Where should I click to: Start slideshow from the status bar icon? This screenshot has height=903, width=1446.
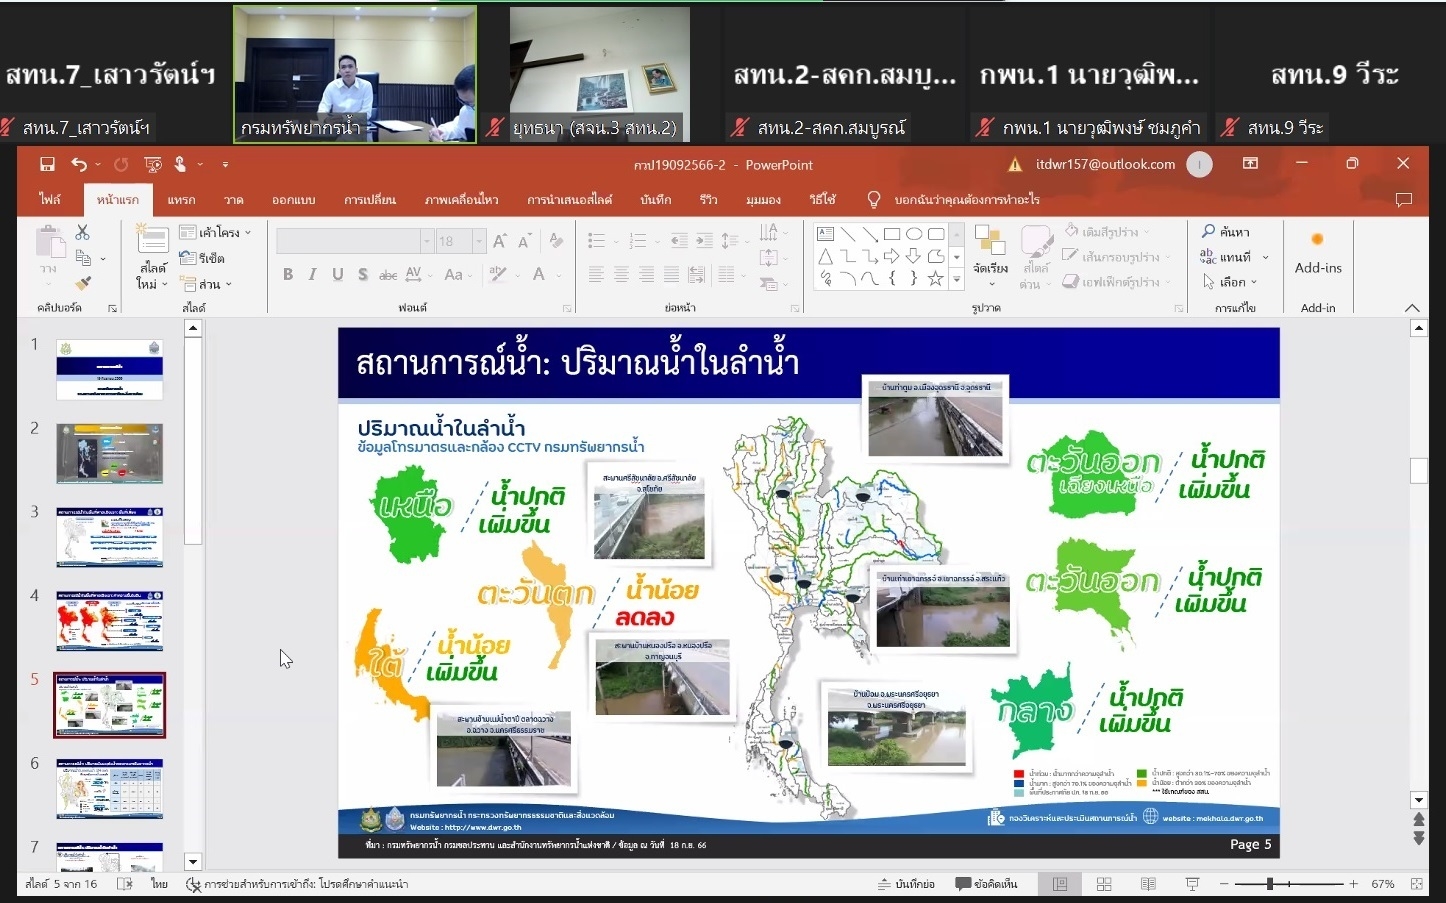[x=1192, y=884]
